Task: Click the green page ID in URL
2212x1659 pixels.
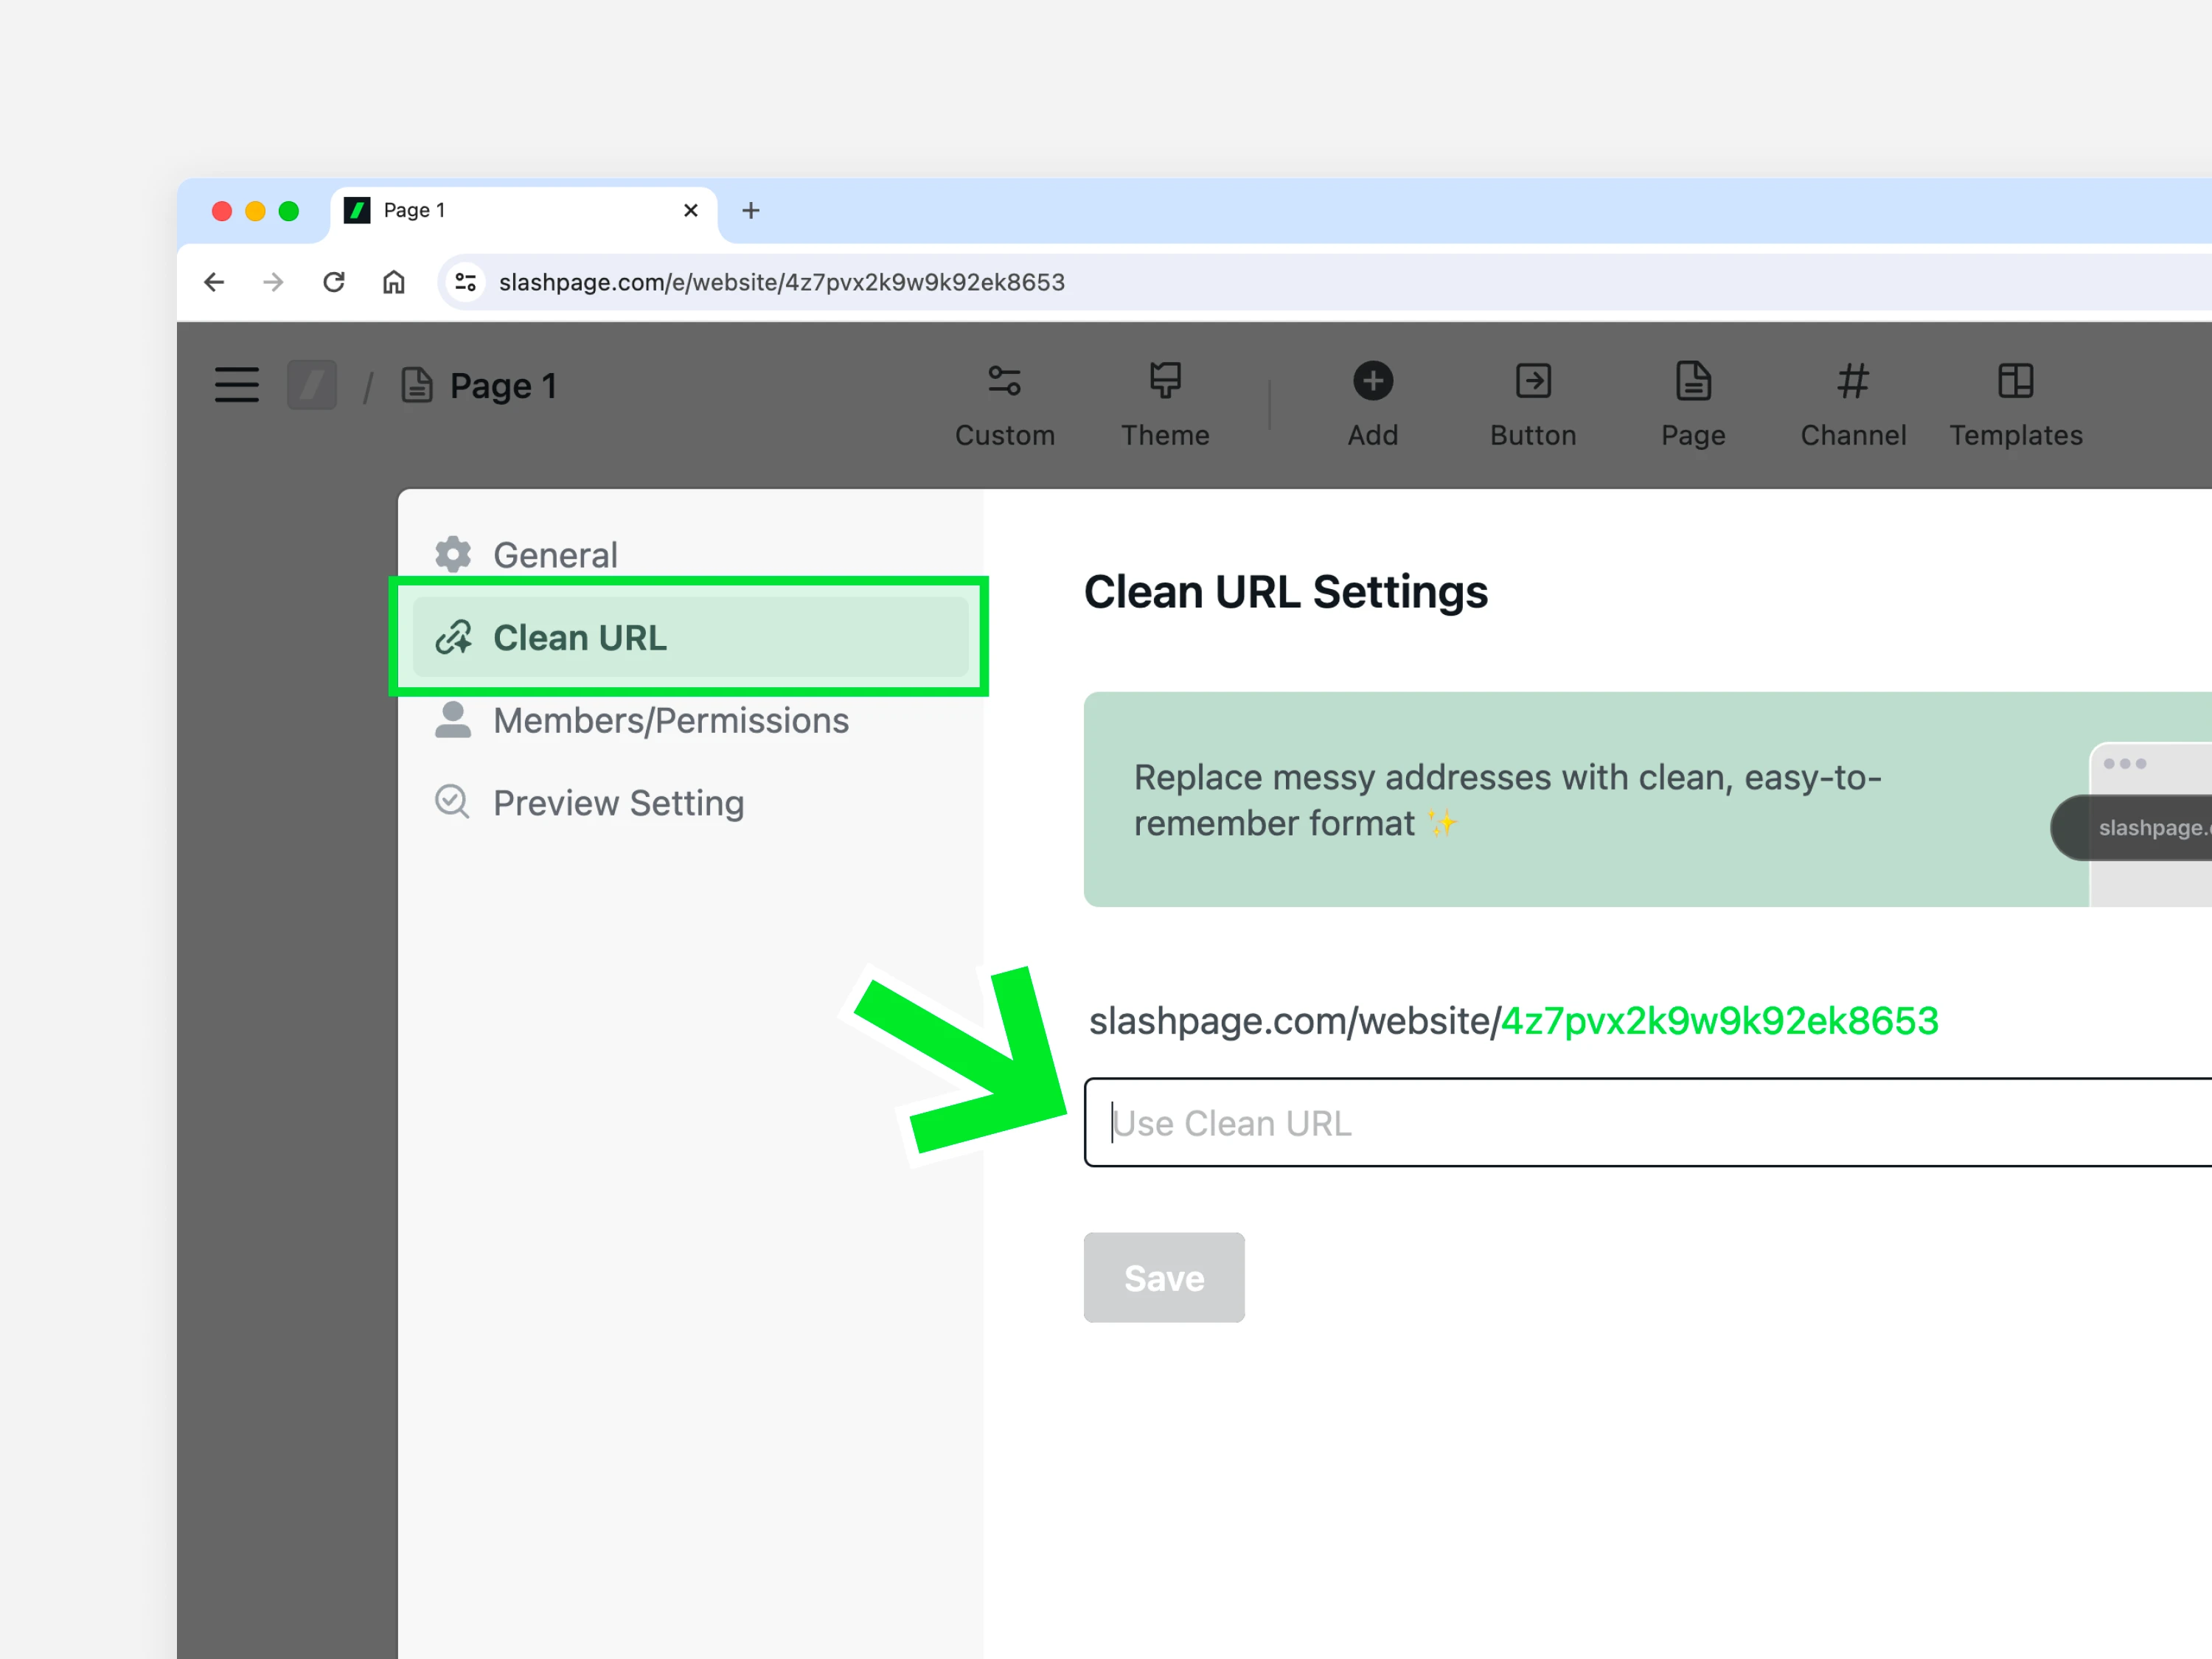Action: [x=1719, y=1021]
